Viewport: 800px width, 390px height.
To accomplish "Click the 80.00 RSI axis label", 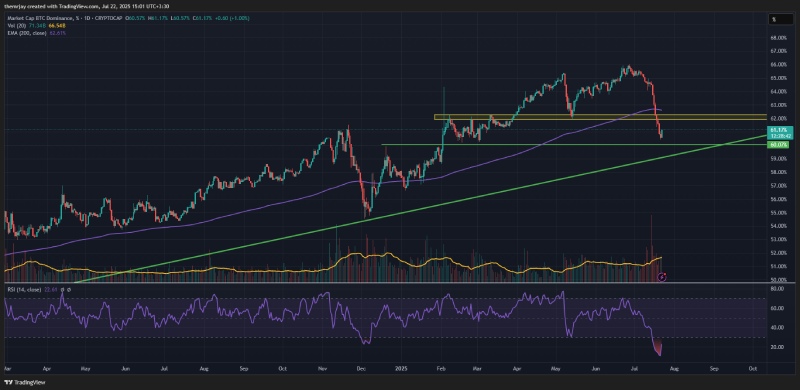I will tap(777, 289).
